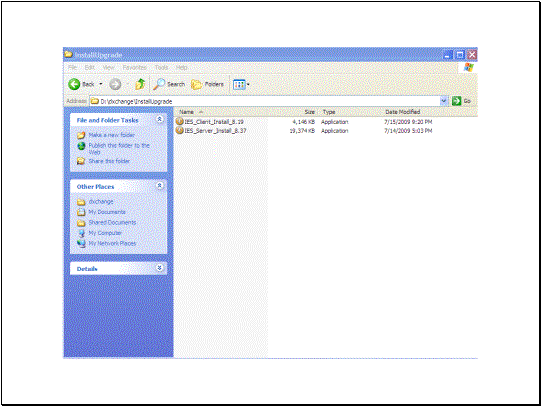Click Share this folder link

click(109, 161)
